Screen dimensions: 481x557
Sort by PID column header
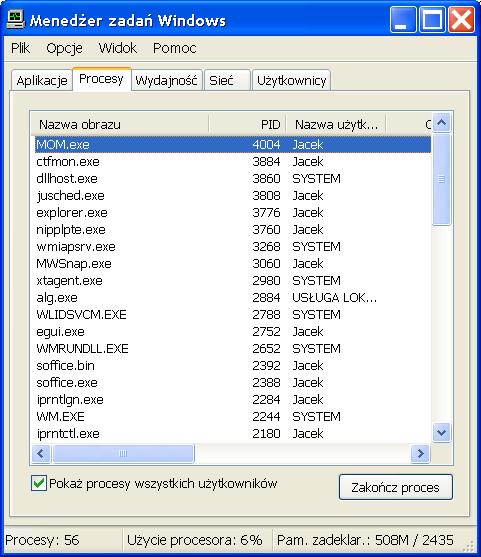coord(248,124)
